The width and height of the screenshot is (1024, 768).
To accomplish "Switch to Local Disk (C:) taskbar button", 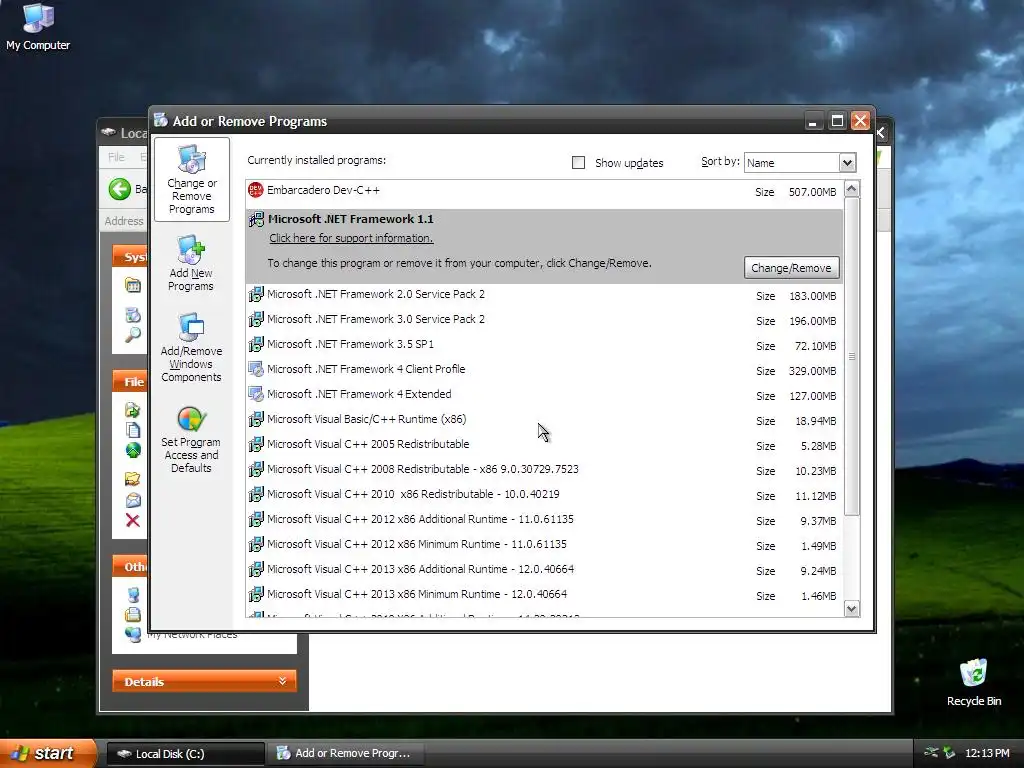I will 185,754.
